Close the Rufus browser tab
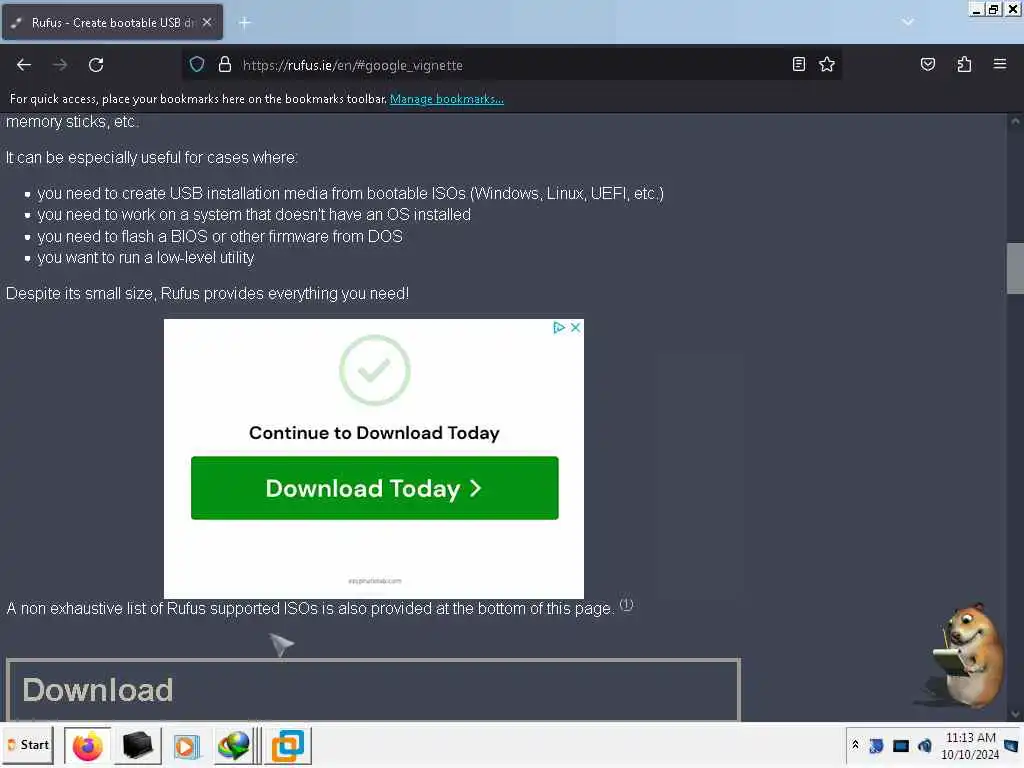Screen dimensions: 1024x768 click(207, 22)
